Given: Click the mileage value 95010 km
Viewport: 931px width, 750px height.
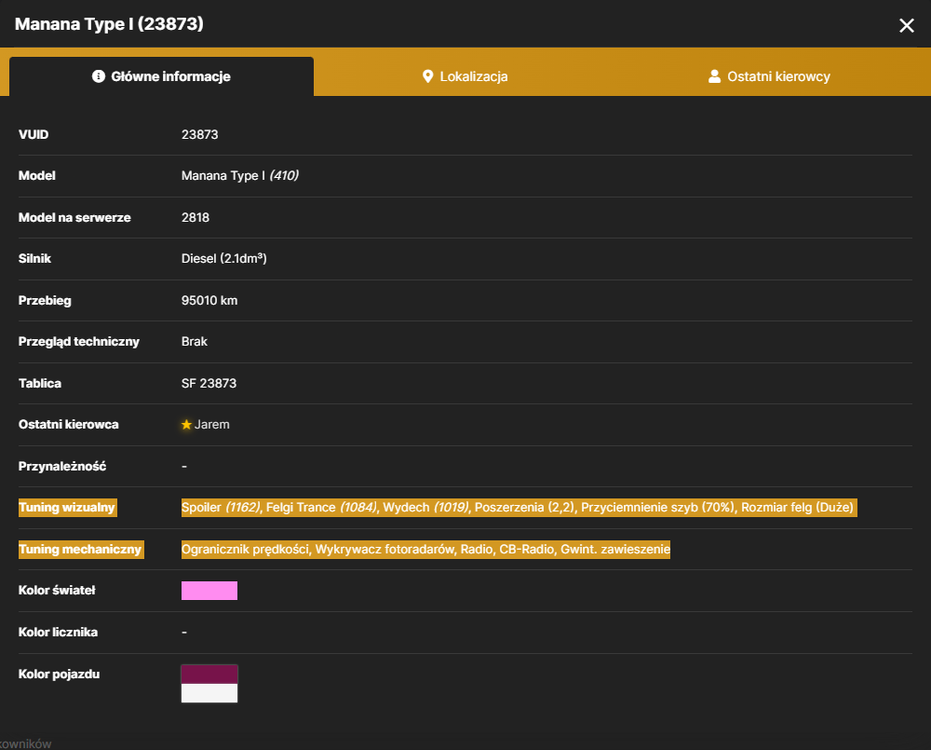Looking at the screenshot, I should (x=209, y=300).
